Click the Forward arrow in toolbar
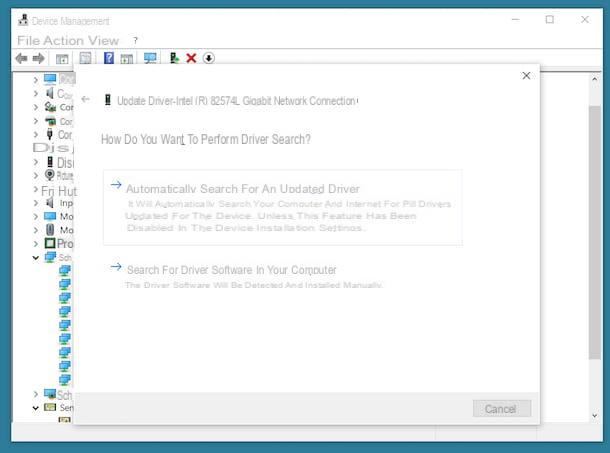 [x=38, y=59]
